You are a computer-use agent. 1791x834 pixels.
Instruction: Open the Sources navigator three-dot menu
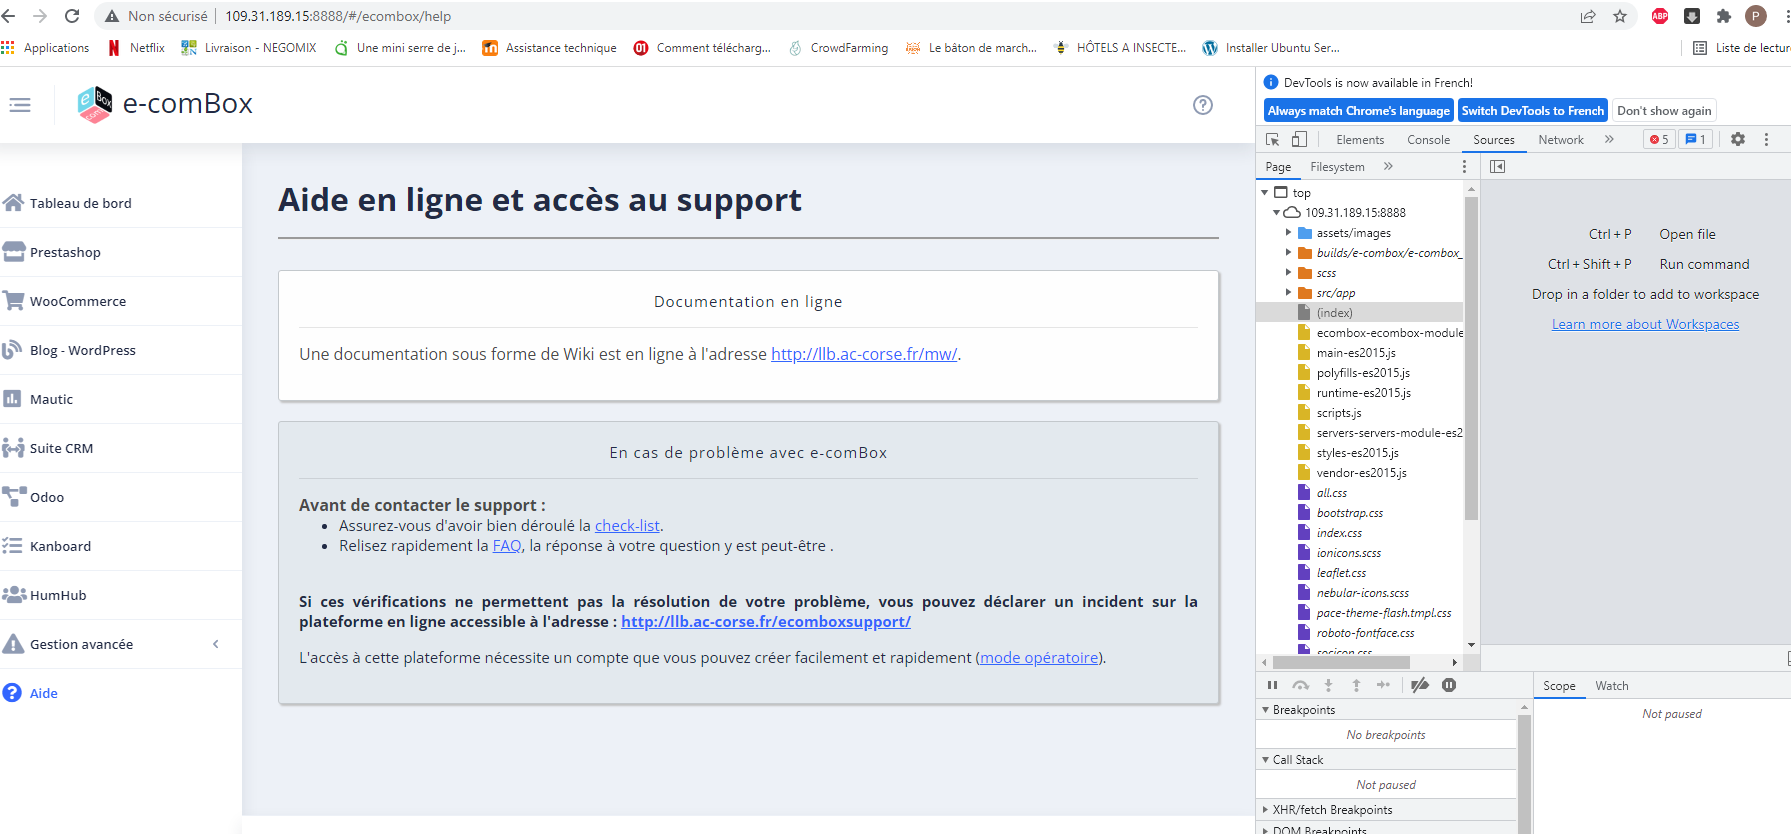tap(1465, 167)
